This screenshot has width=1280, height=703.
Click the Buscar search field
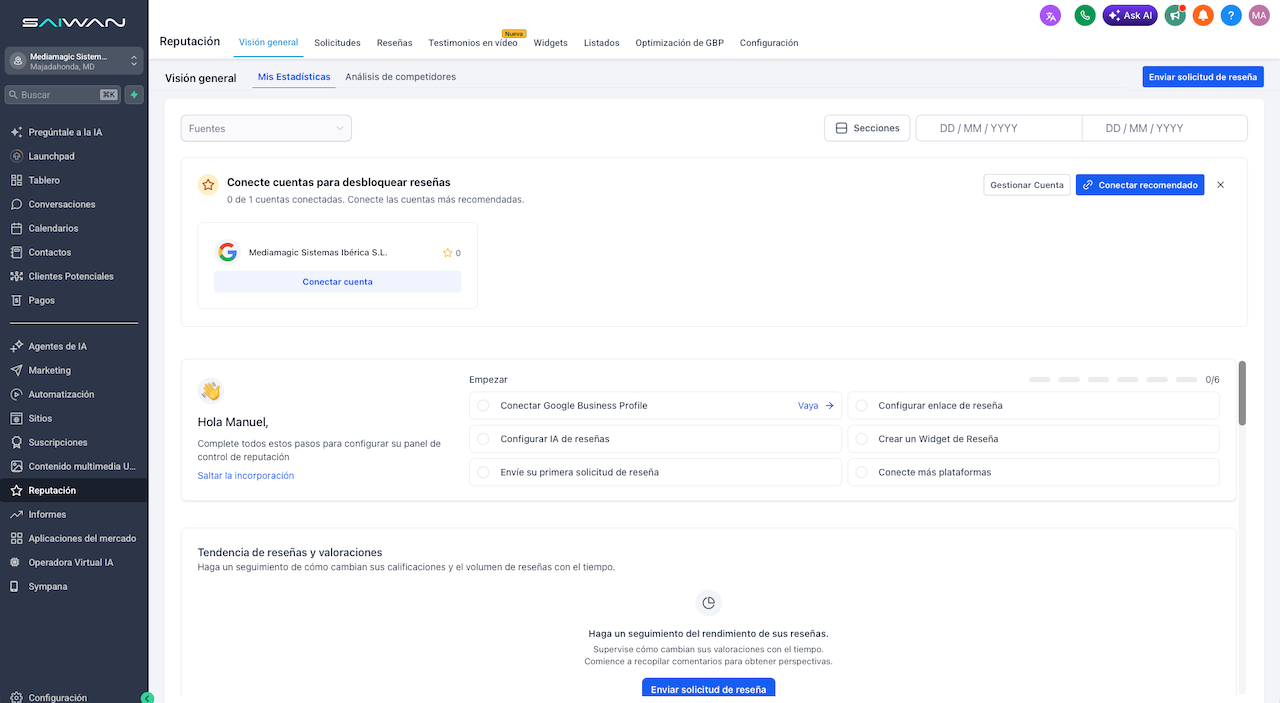62,95
